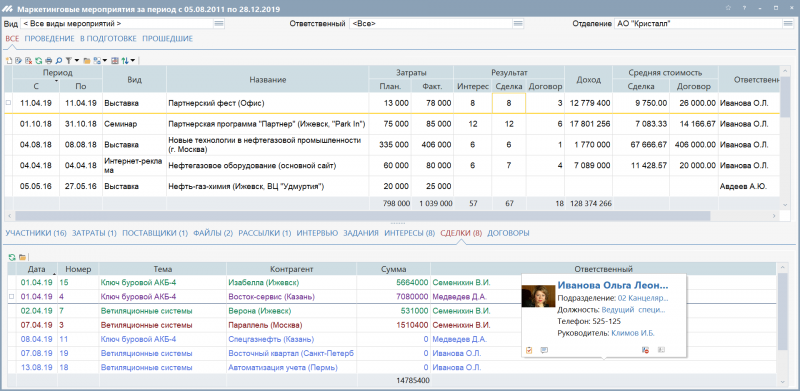This screenshot has height=391, width=800.
Task: Click the delete record toolbar icon
Action: (29, 60)
